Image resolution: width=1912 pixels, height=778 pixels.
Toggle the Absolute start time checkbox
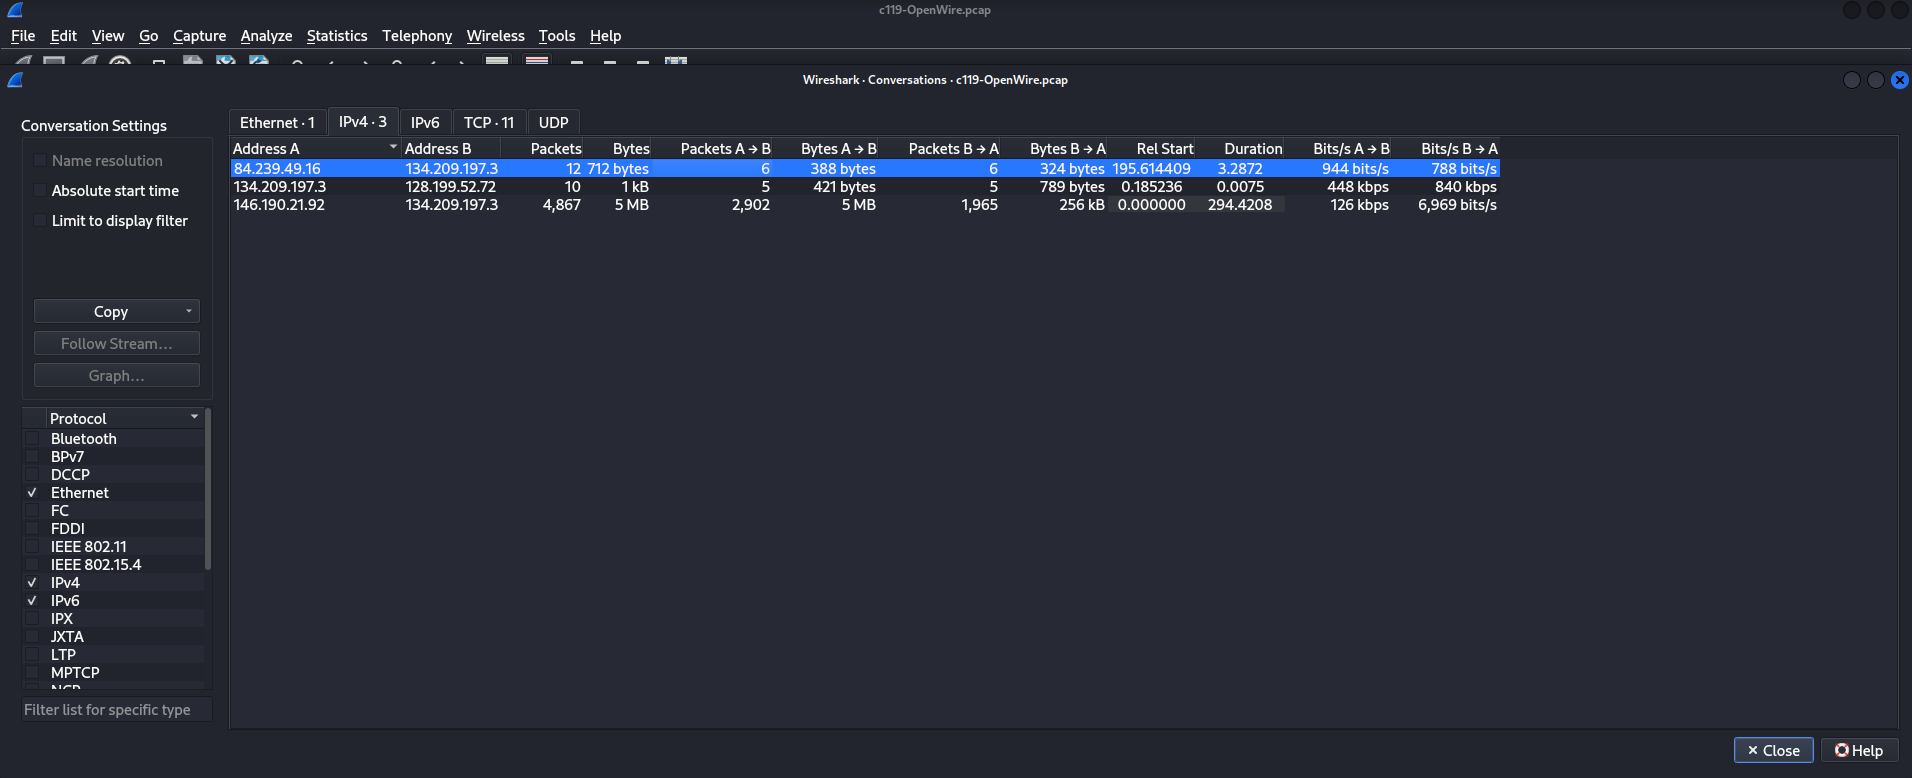[x=40, y=190]
